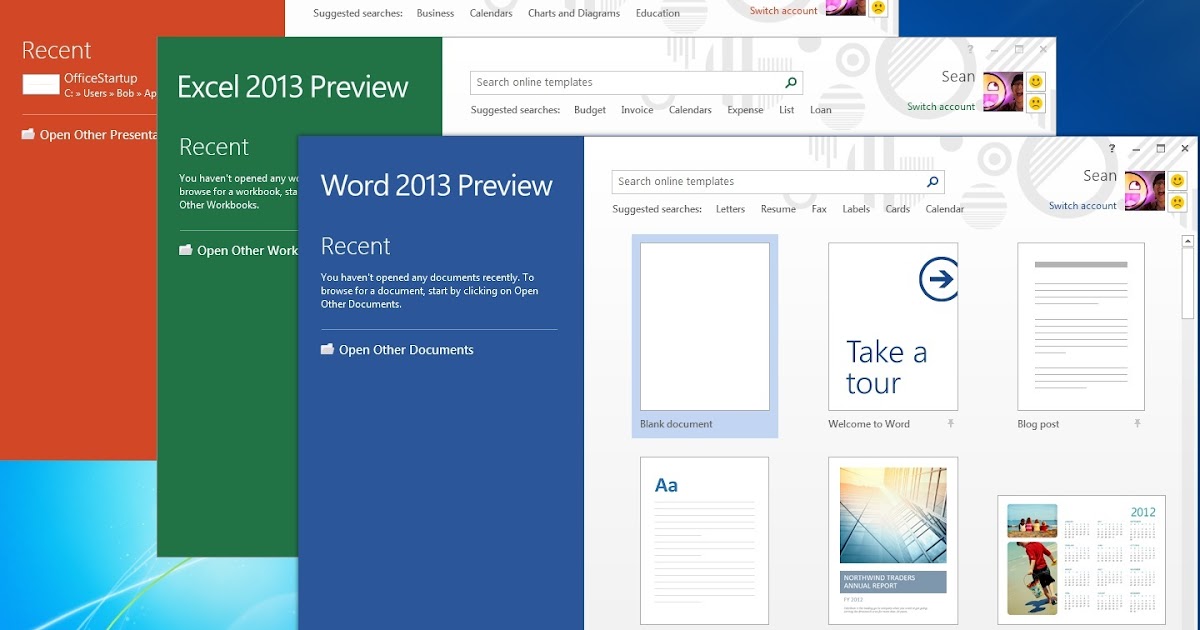Click the sad smiley feedback icon in Word
Viewport: 1200px width, 630px height.
tap(1177, 202)
